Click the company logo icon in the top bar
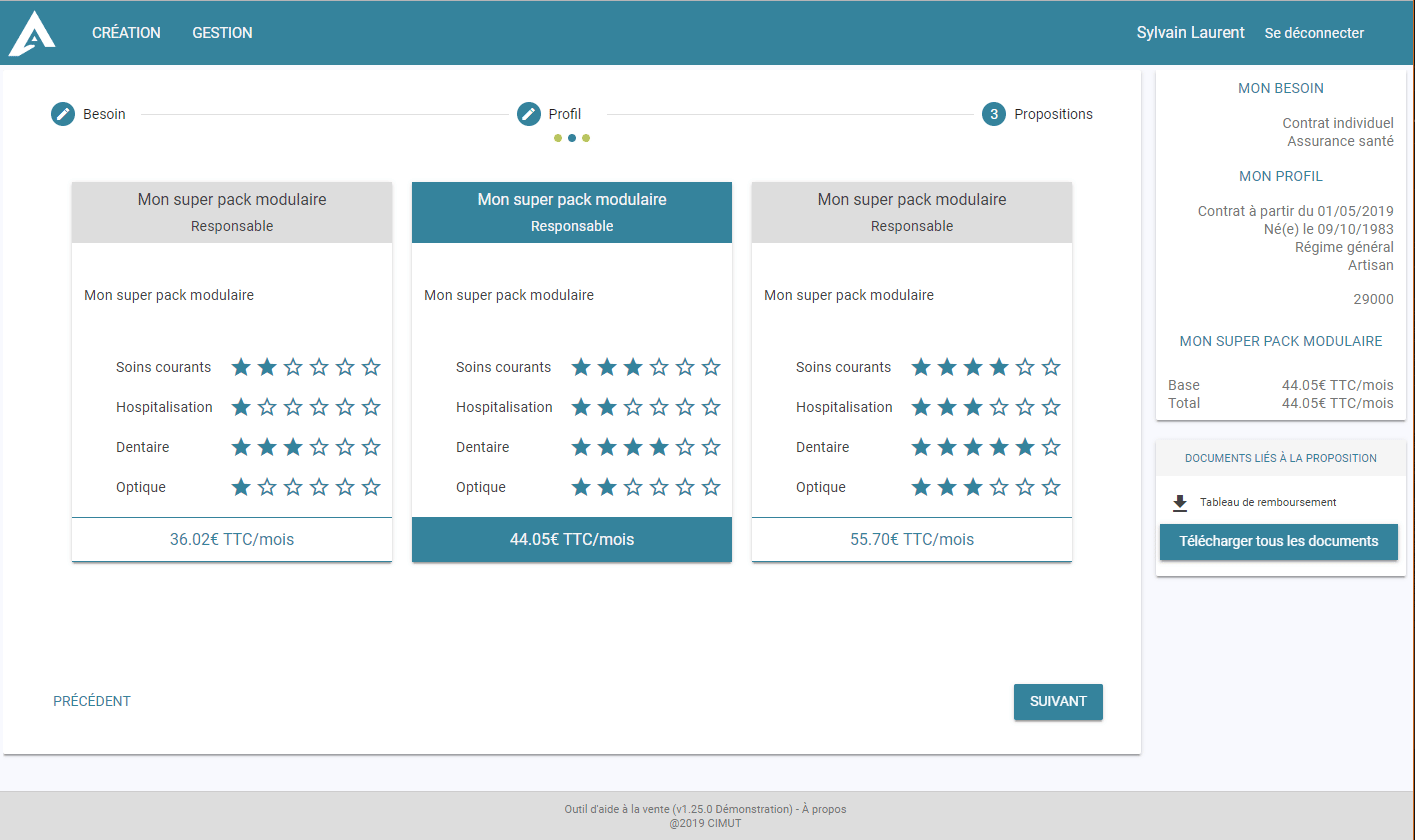This screenshot has width=1415, height=840. 31,32
